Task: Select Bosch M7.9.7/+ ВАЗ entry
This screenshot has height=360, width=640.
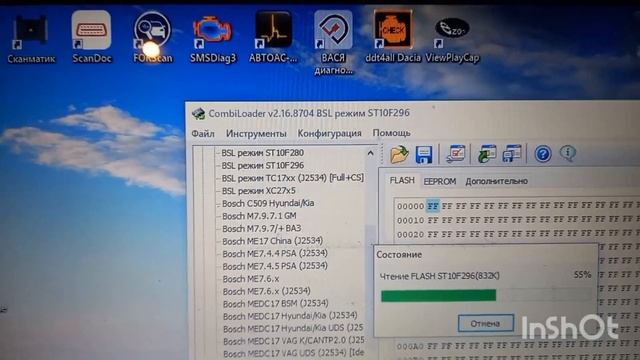Action: point(262,229)
